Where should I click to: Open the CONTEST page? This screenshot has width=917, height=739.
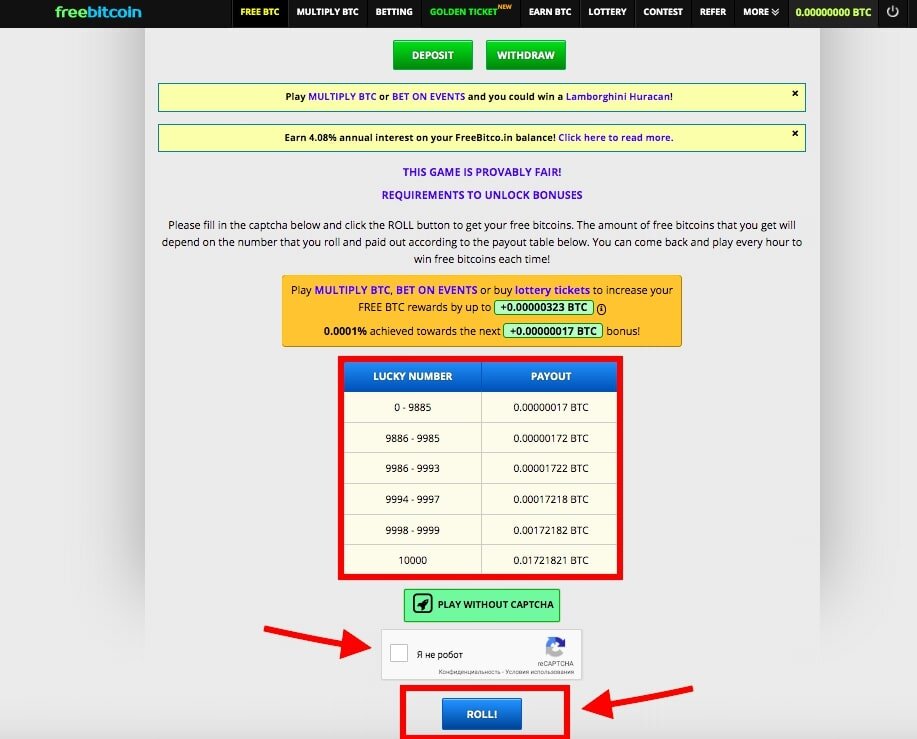coord(663,12)
